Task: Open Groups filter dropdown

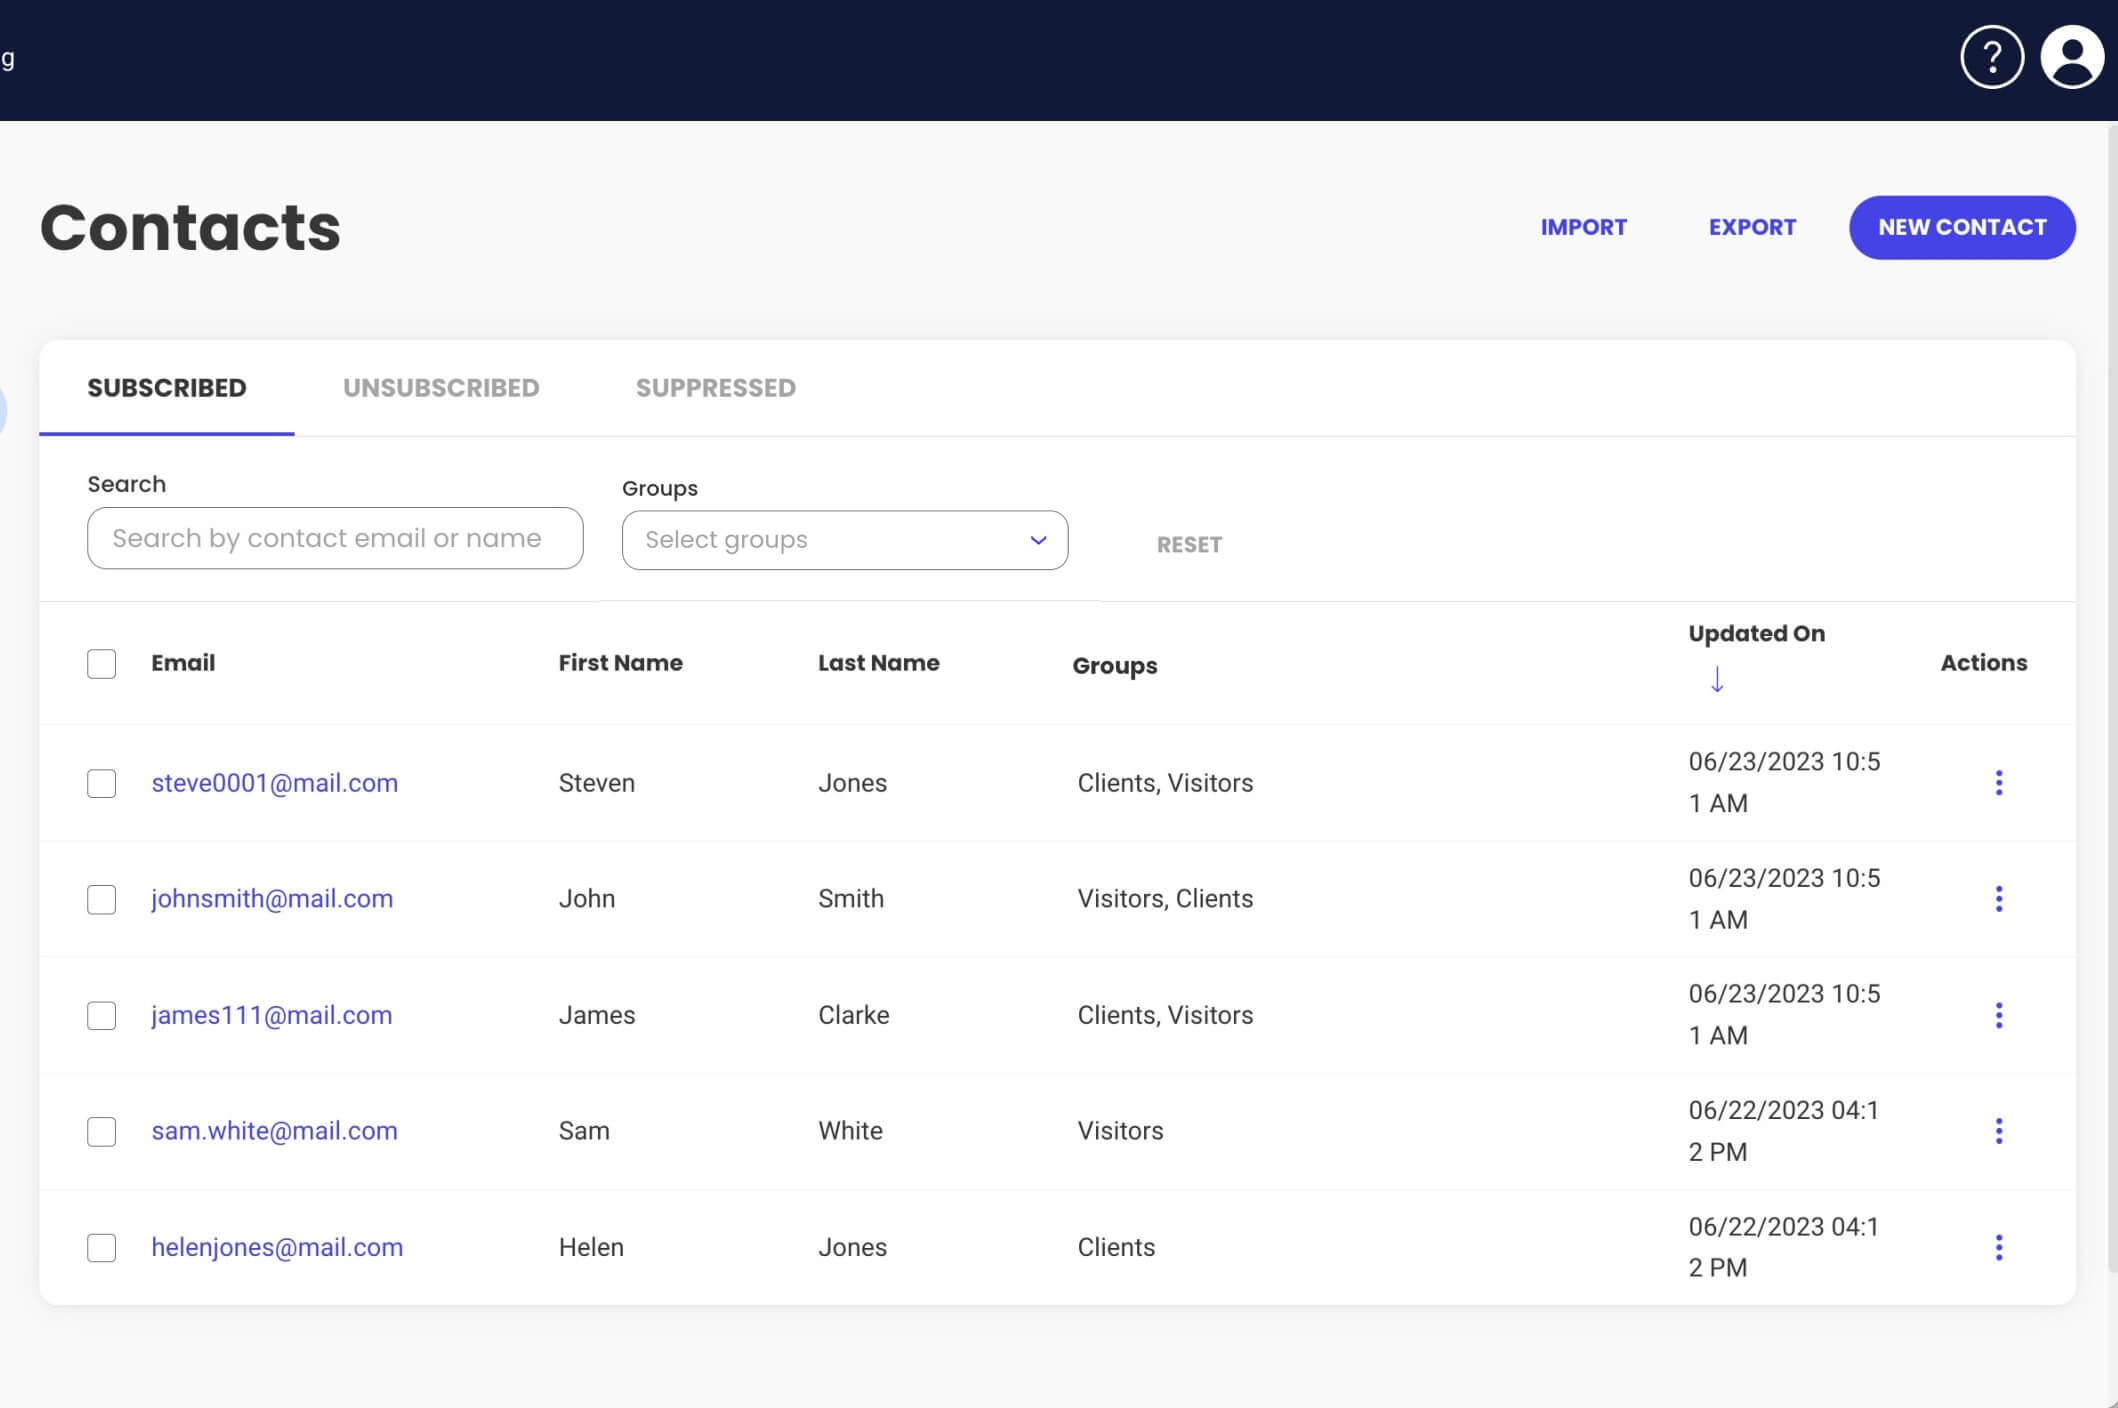Action: [x=845, y=539]
